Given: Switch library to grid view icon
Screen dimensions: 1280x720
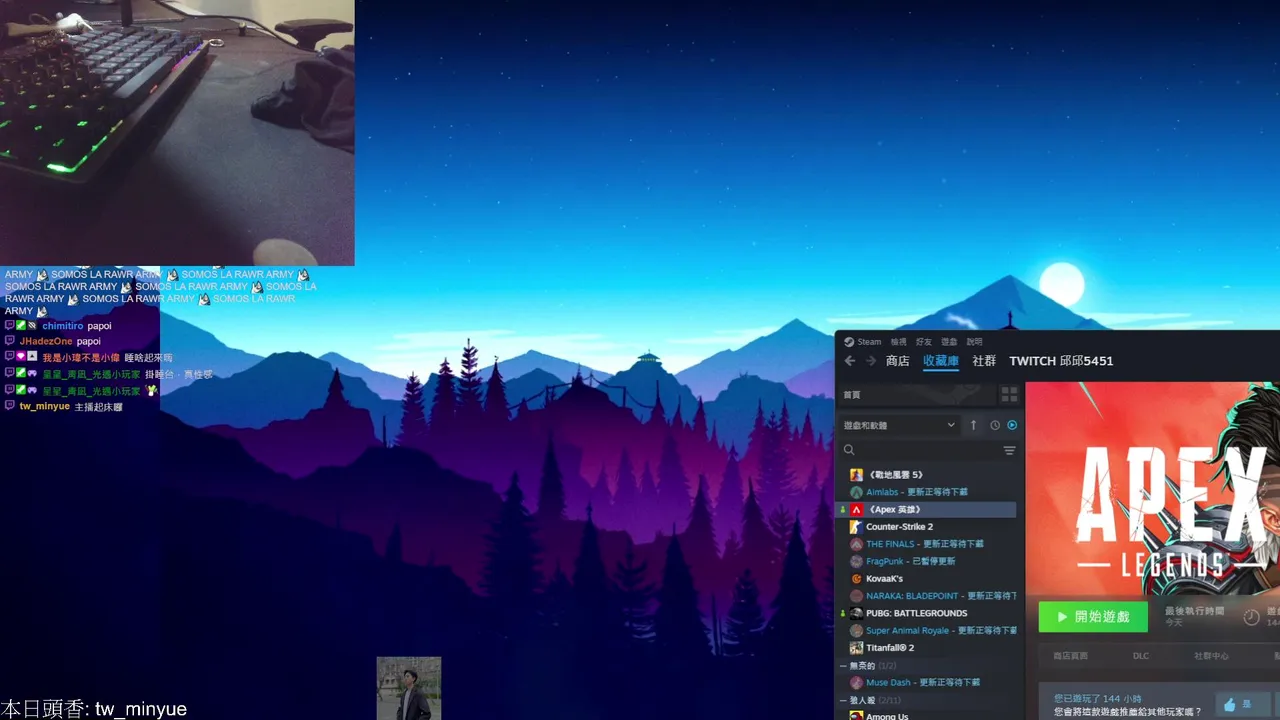Looking at the screenshot, I should coord(1010,395).
